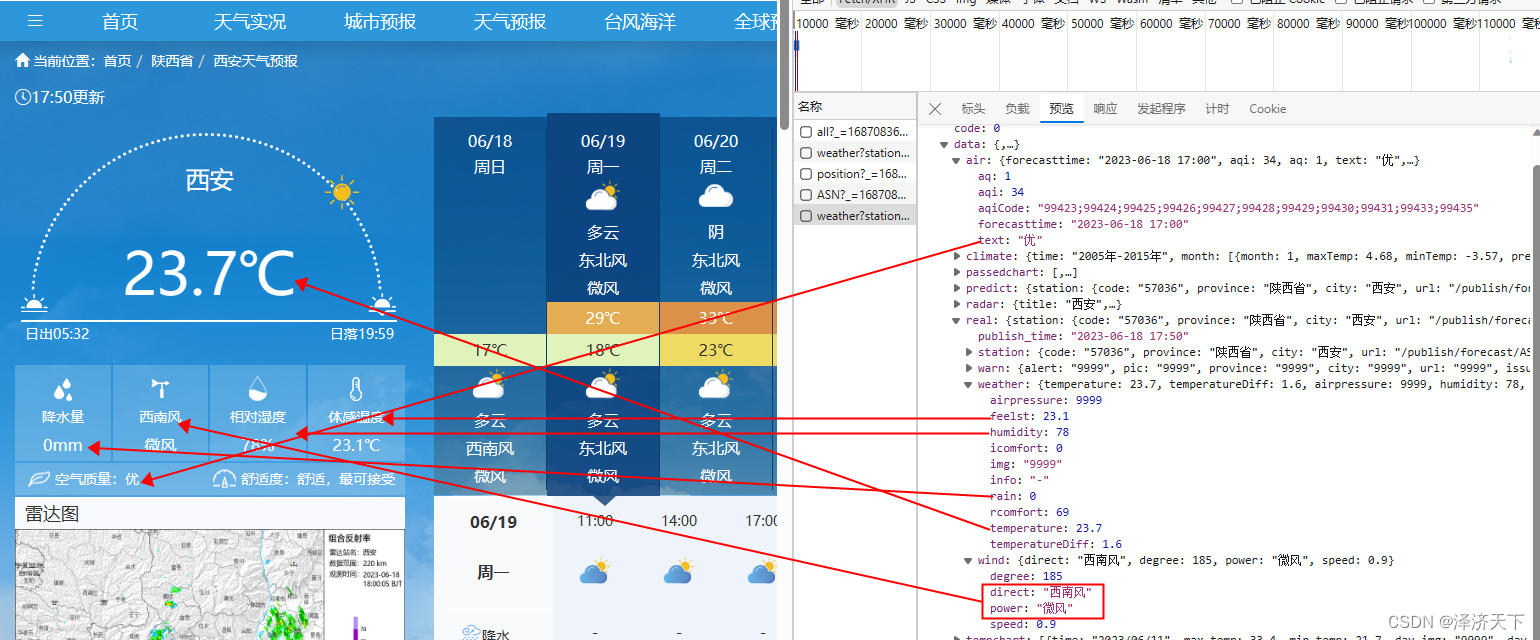This screenshot has height=640, width=1540.
Task: Open 首页 in the top navigation
Action: tap(120, 21)
